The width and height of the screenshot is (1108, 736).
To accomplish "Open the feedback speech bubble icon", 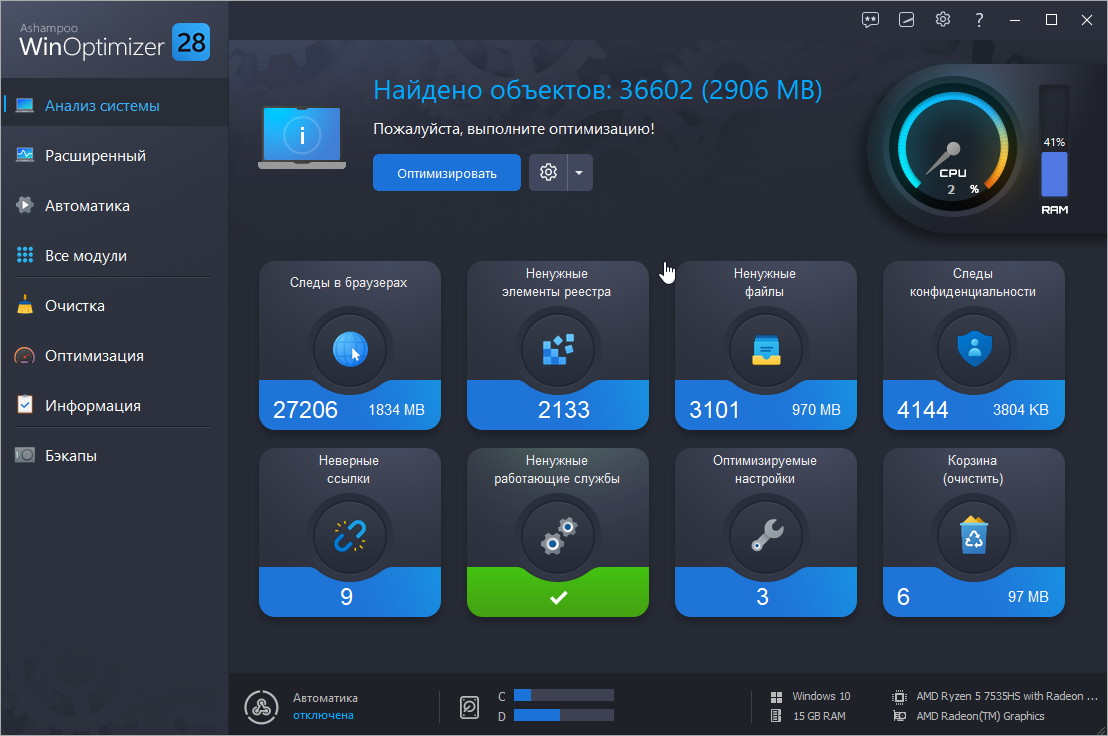I will pos(870,20).
